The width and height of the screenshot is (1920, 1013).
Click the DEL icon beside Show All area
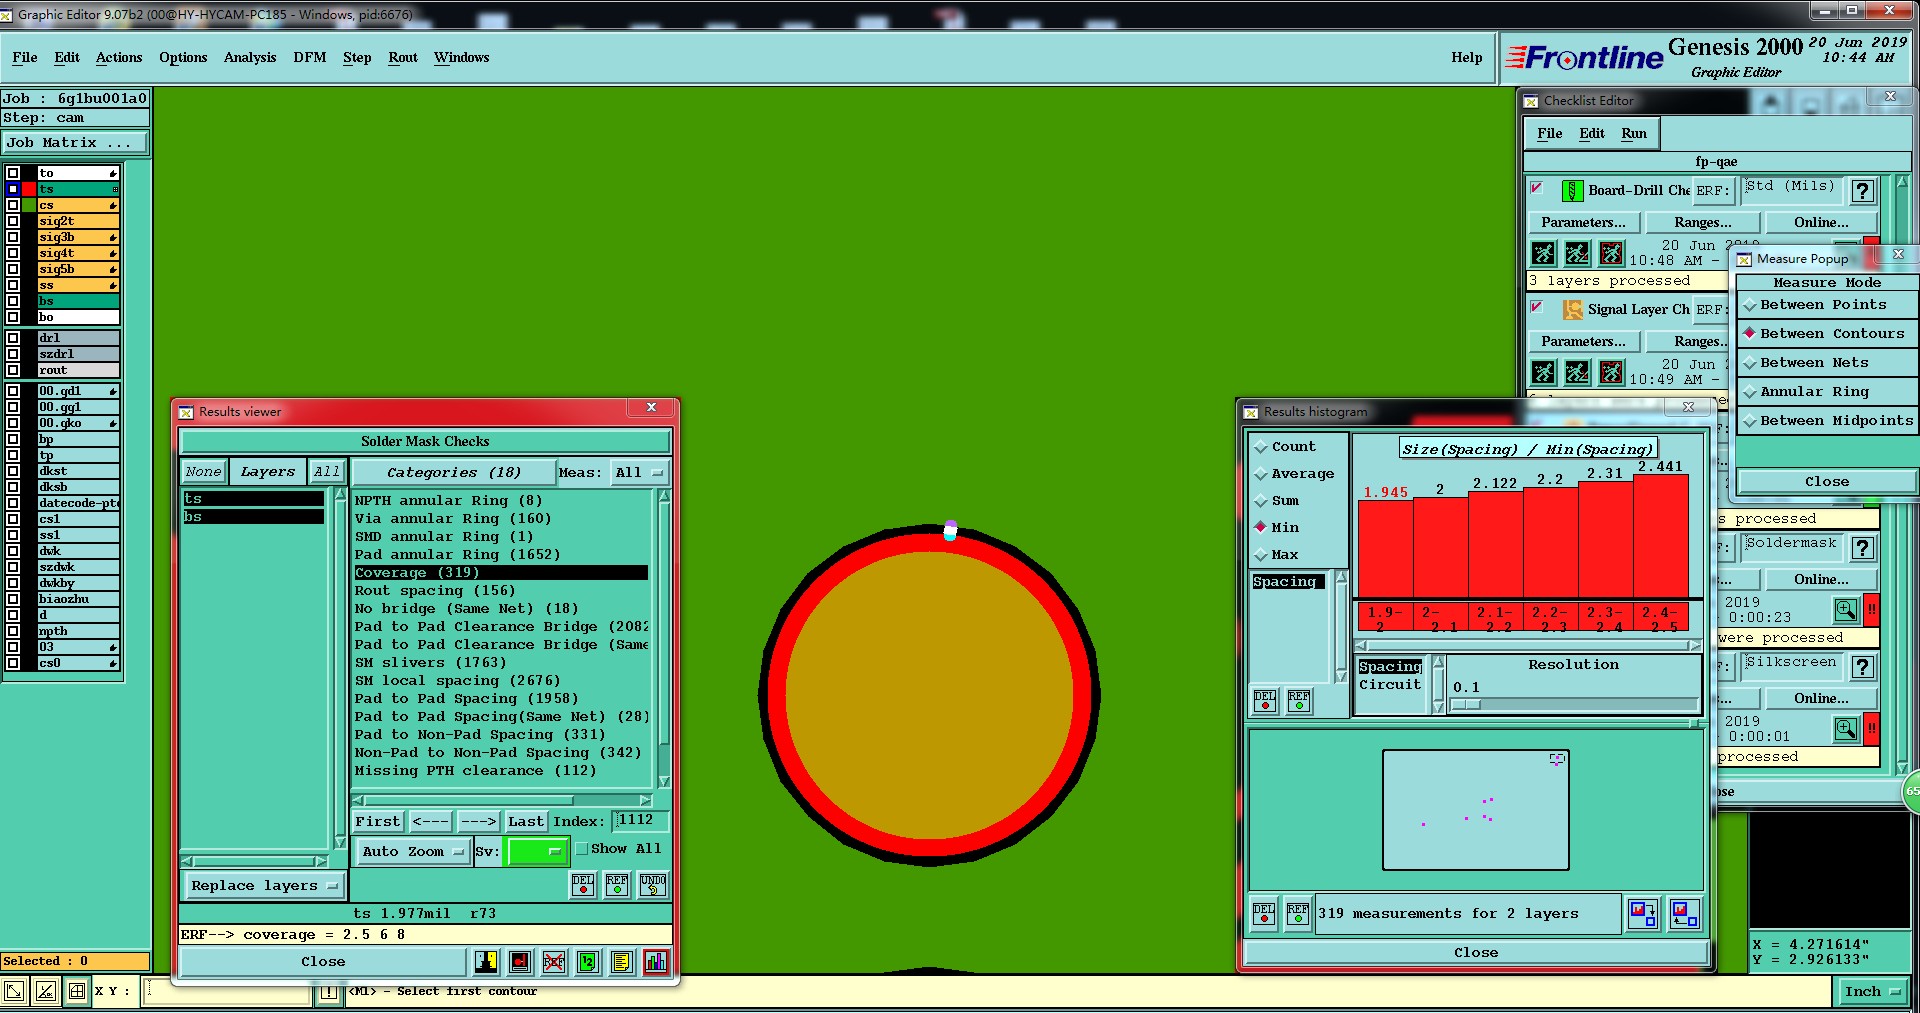coord(583,885)
